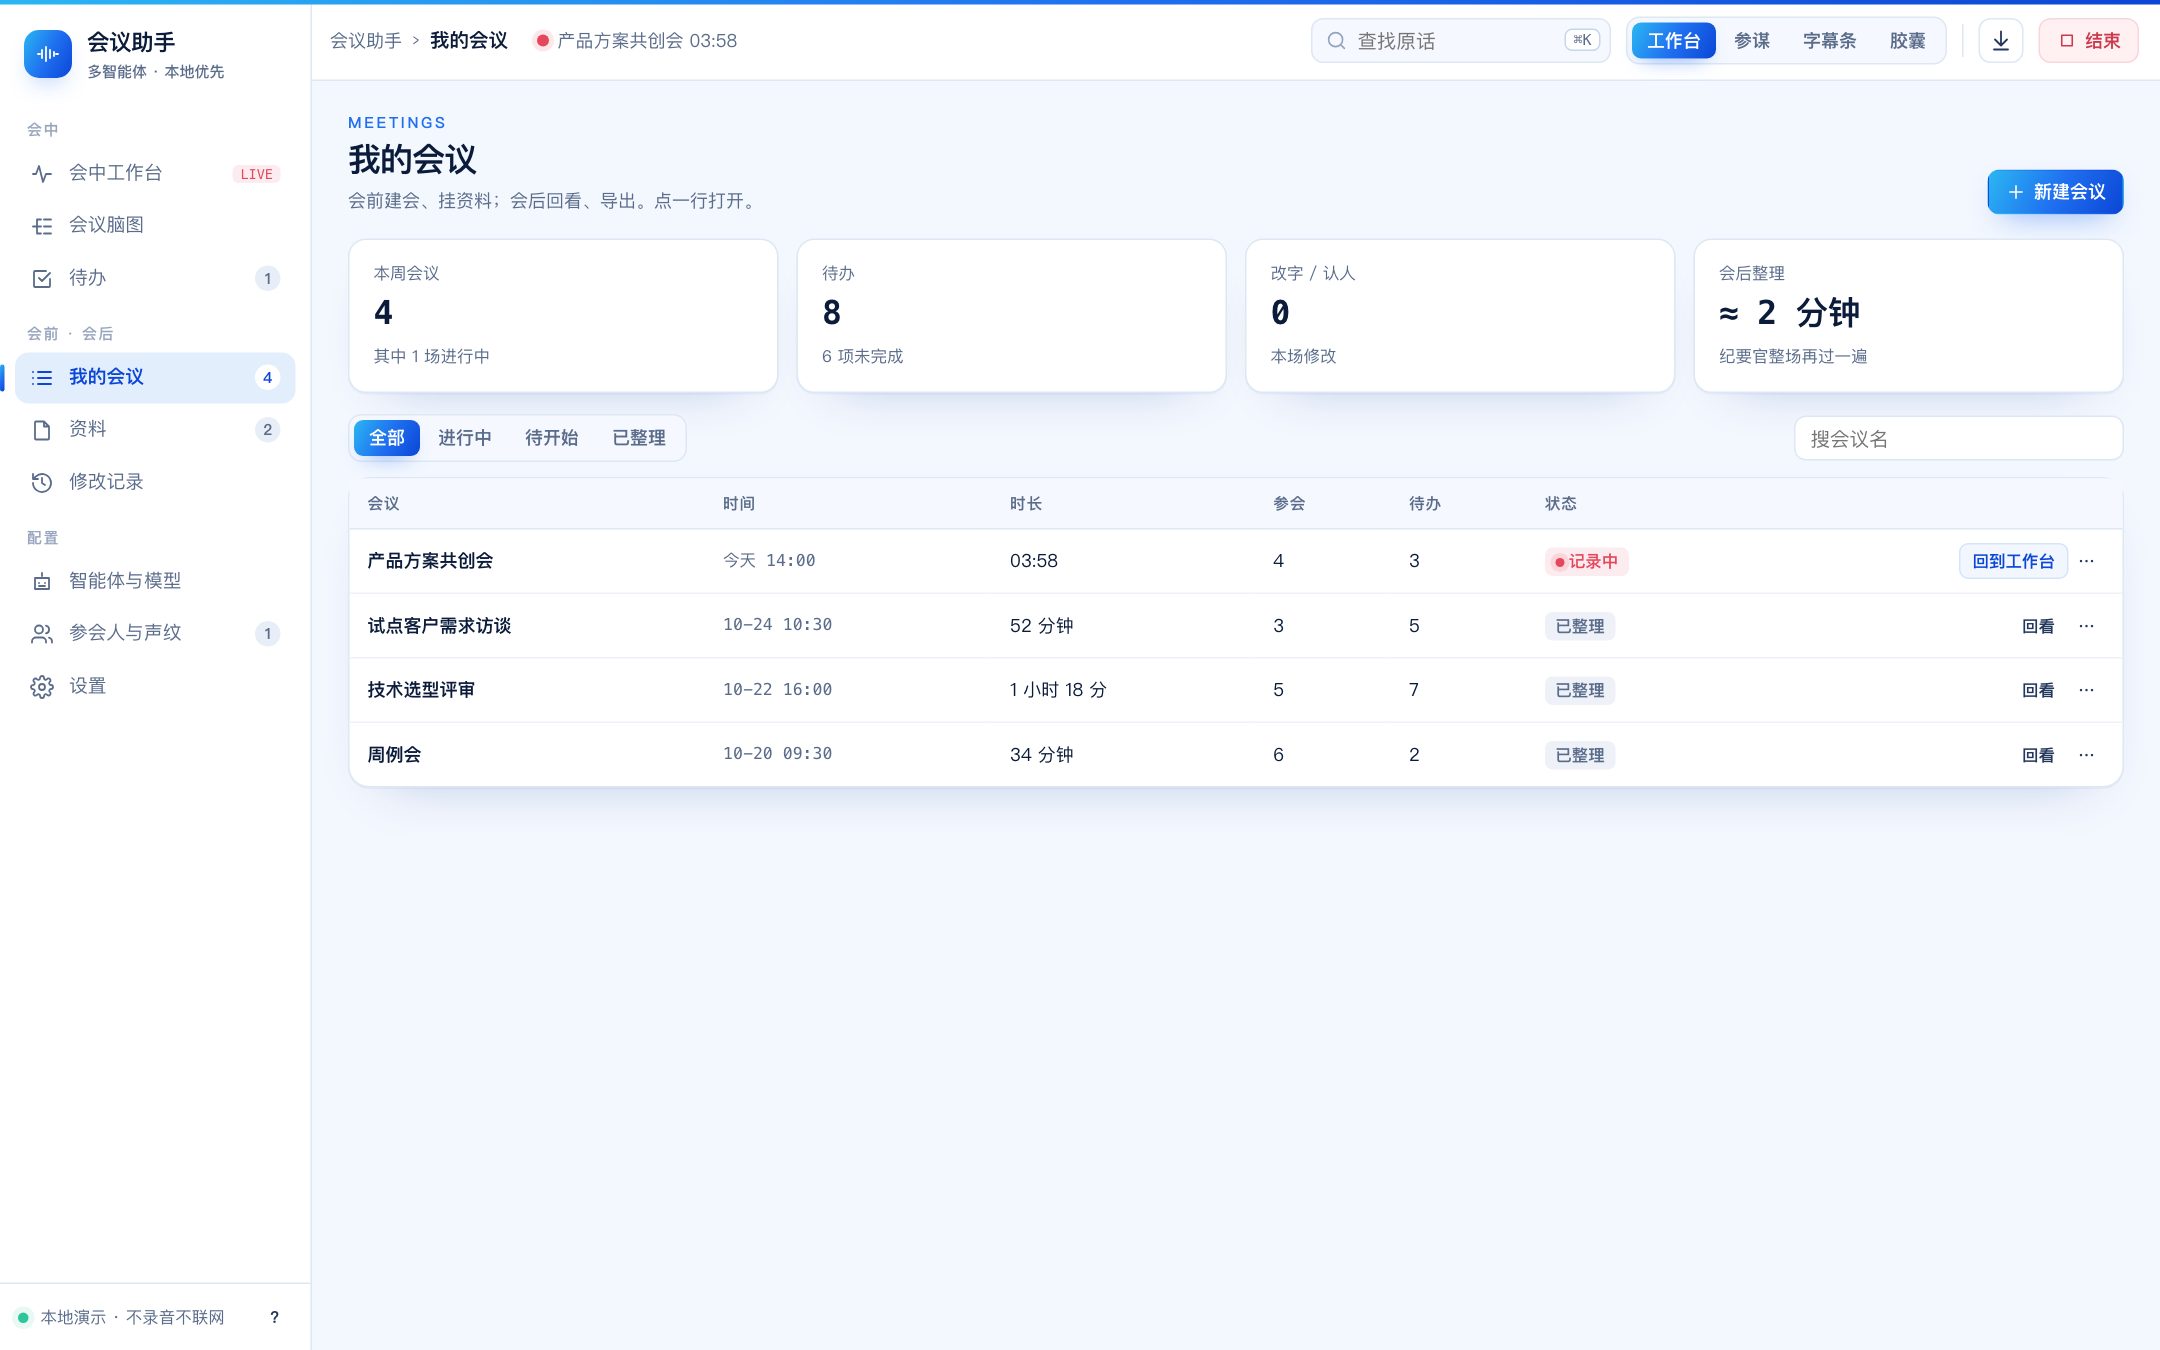The image size is (2160, 1350).
Task: Switch to 字幕条 view mode
Action: [x=1830, y=41]
